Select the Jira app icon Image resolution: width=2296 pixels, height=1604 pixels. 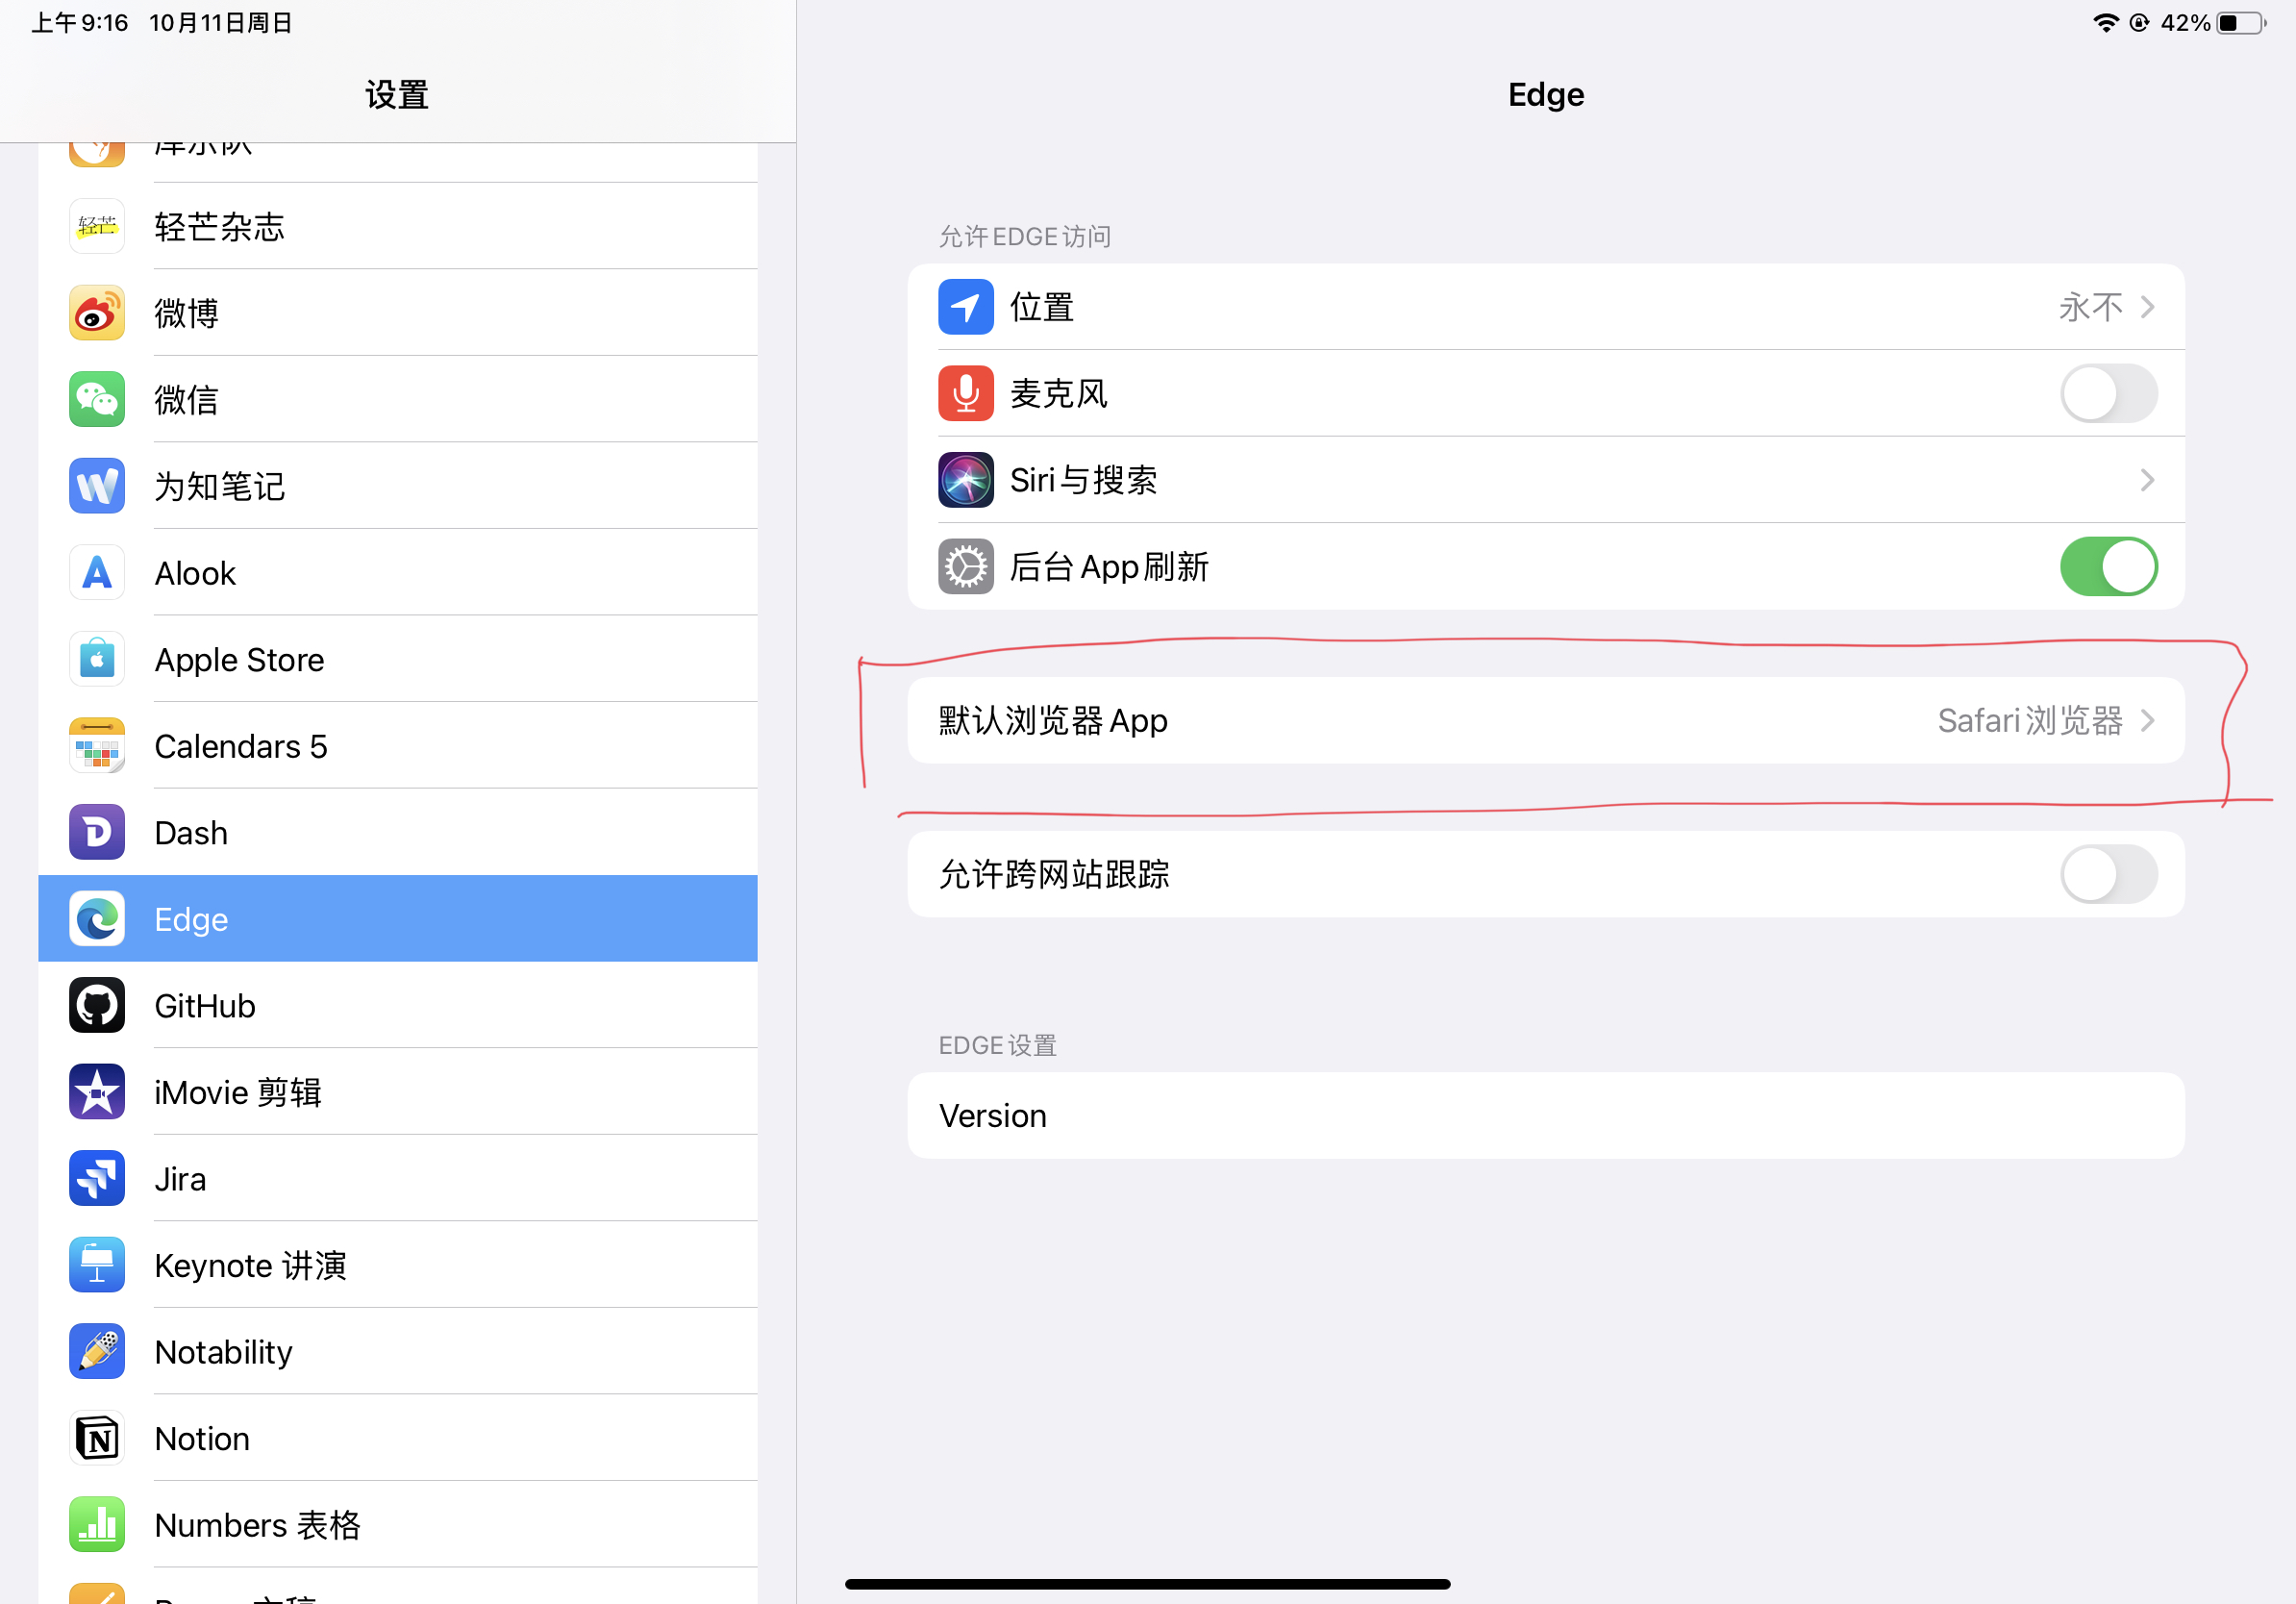coord(96,1178)
